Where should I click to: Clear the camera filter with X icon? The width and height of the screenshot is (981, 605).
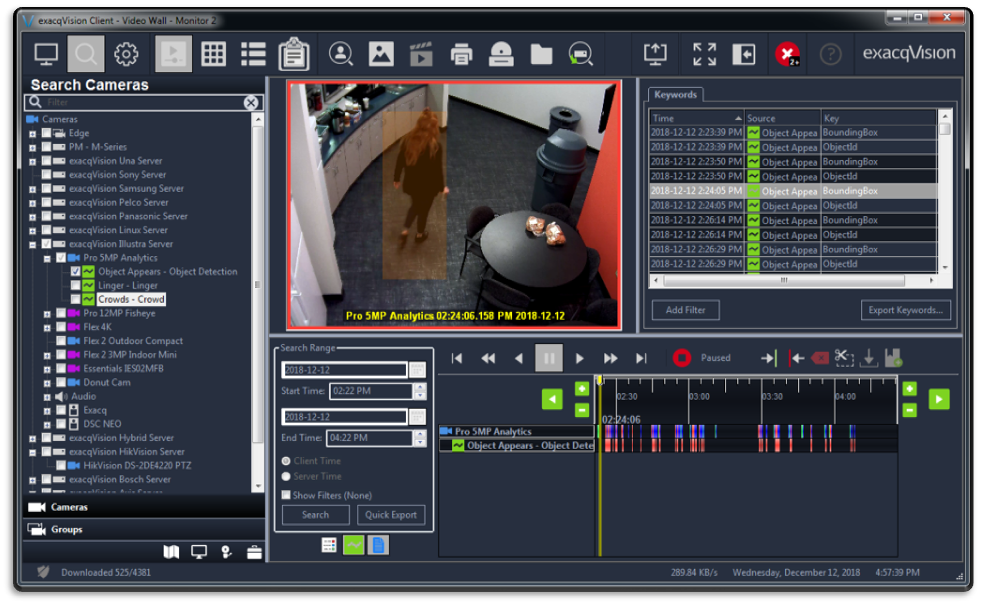point(251,103)
